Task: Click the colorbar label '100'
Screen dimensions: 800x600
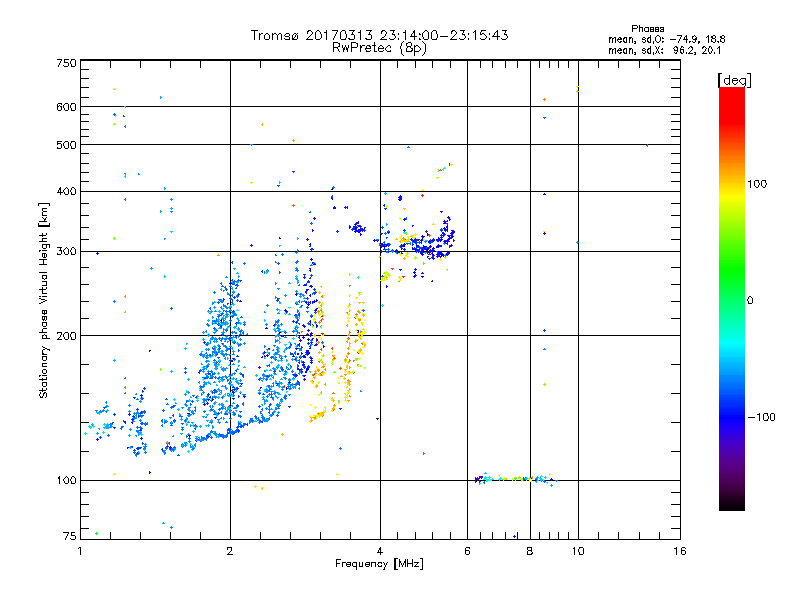Action: click(757, 184)
